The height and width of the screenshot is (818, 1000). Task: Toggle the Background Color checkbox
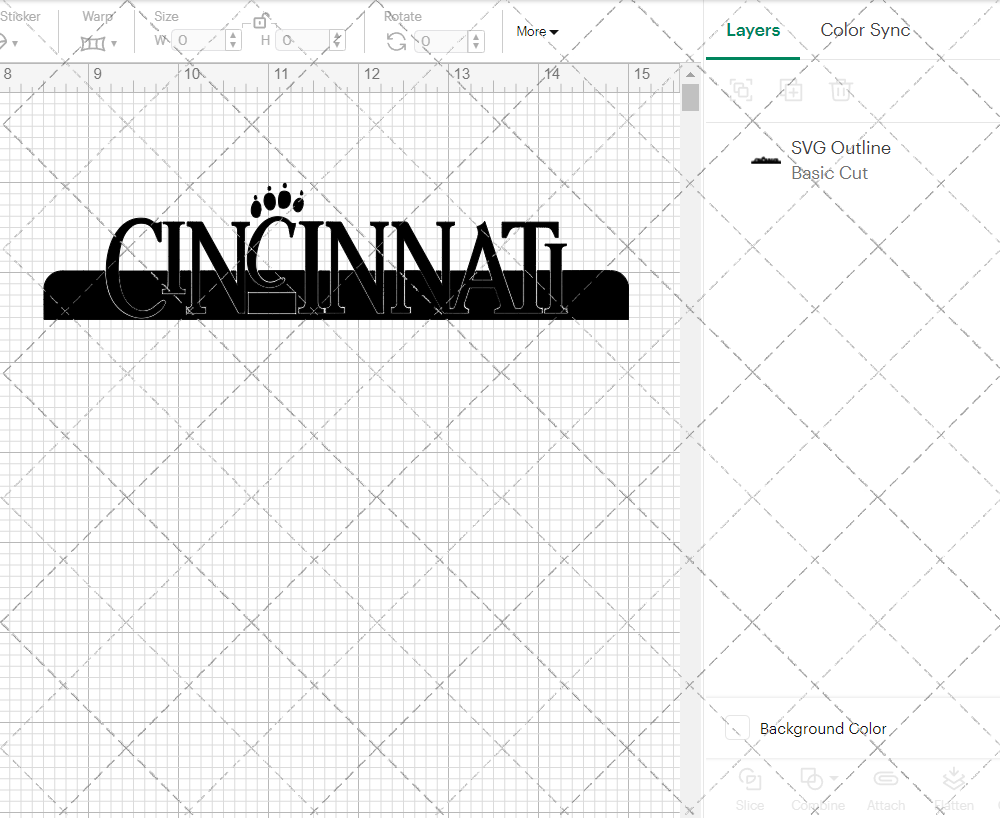[x=736, y=729]
